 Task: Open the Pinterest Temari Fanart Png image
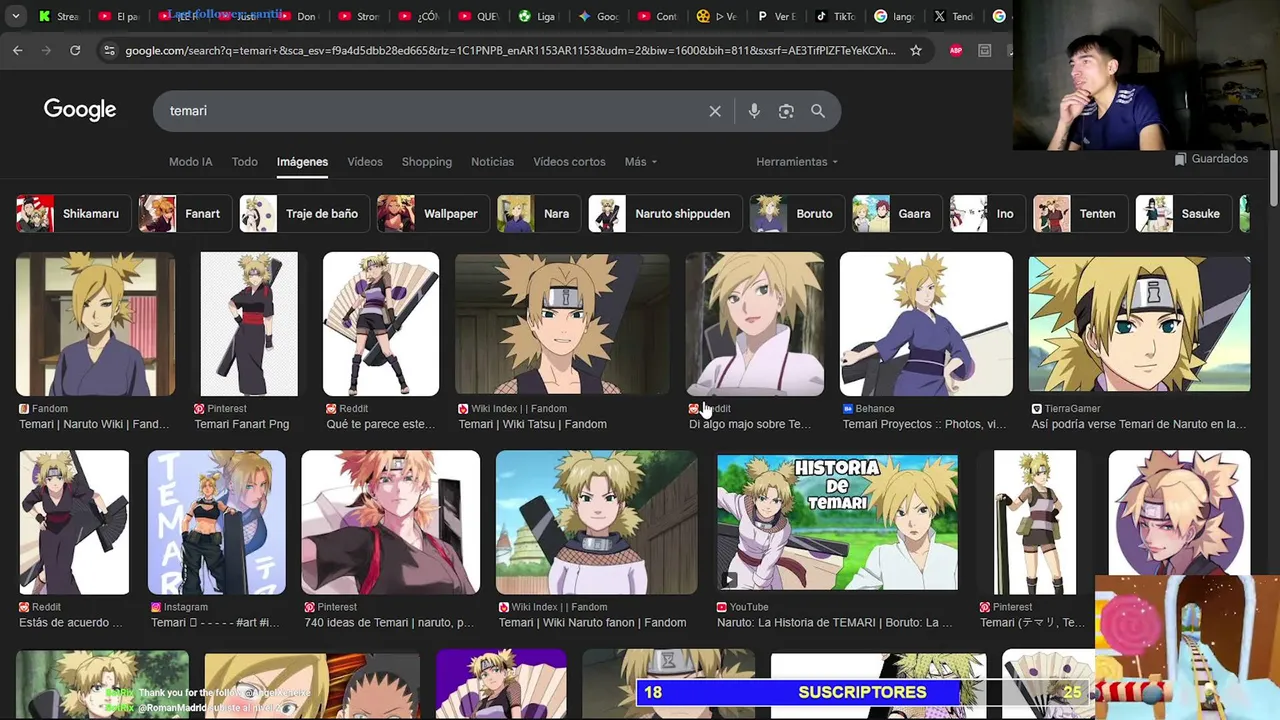(249, 324)
